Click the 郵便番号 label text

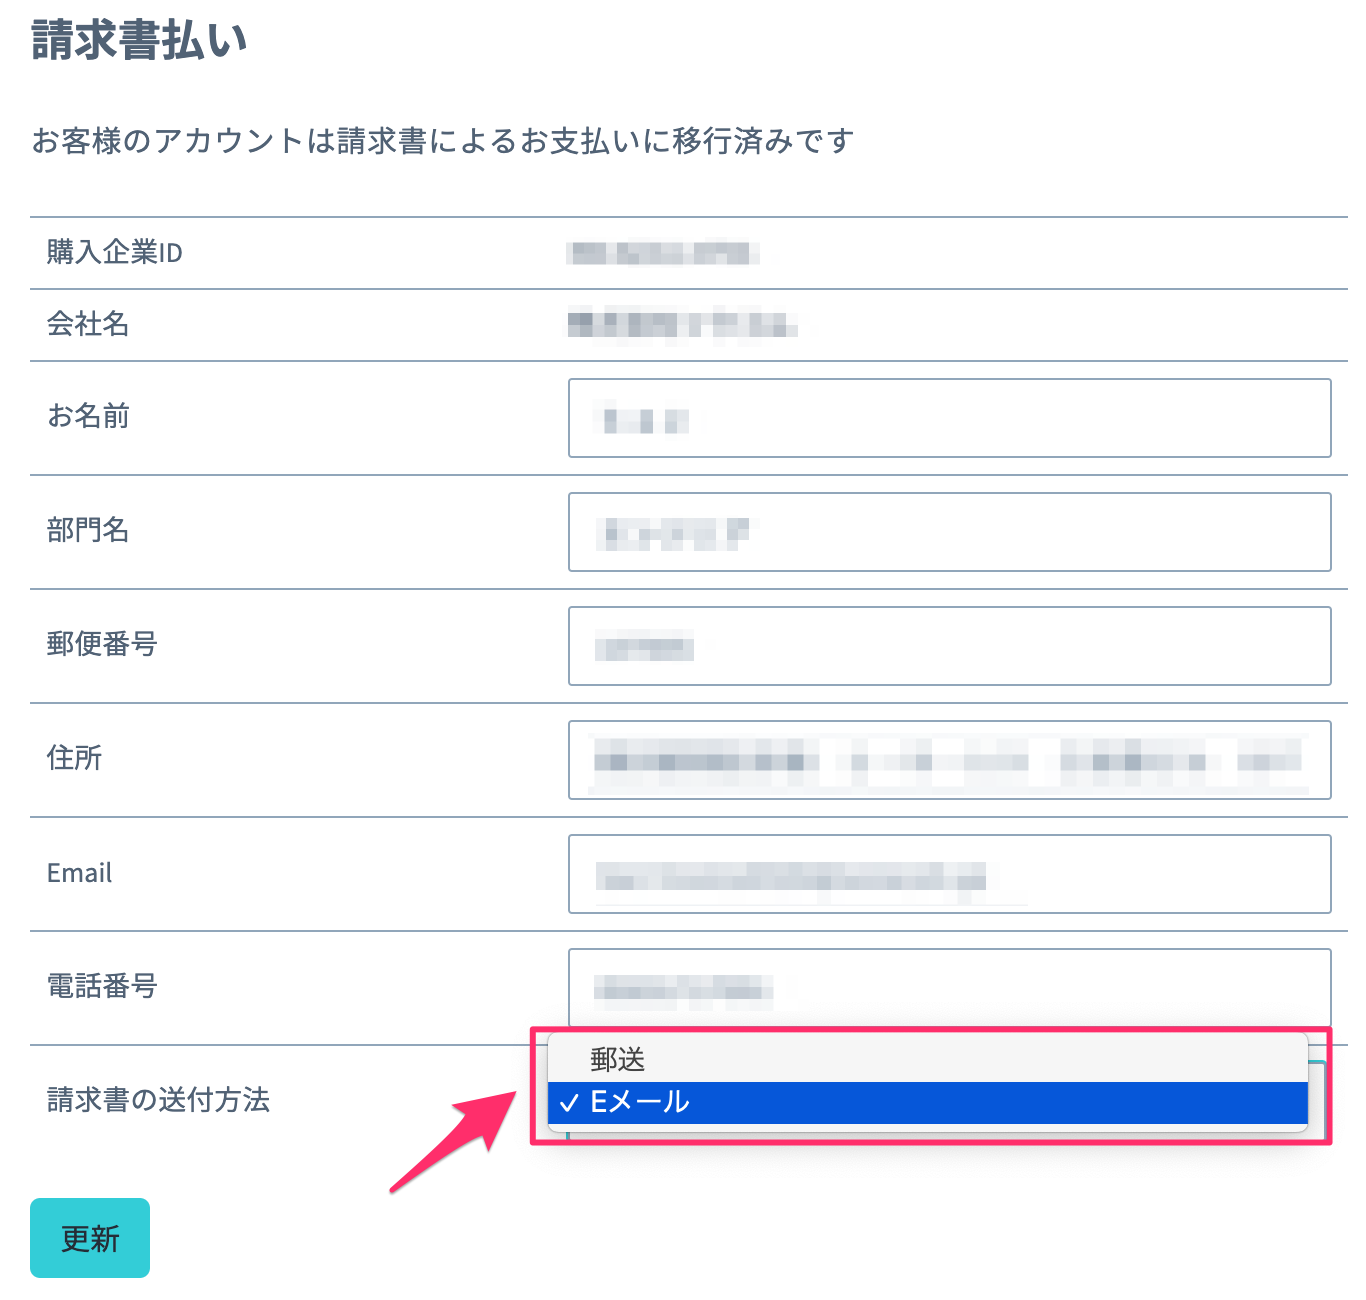pos(102,644)
